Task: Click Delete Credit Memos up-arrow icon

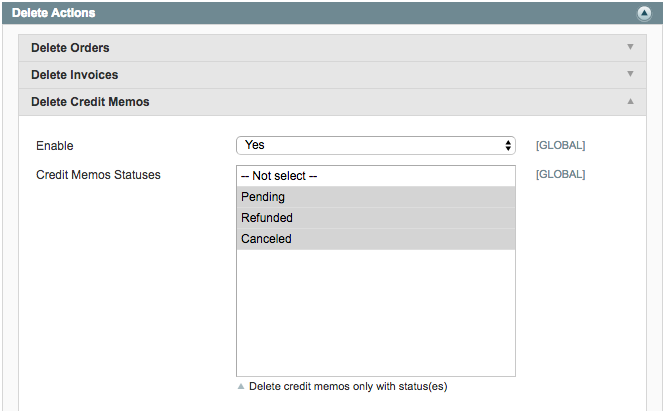Action: click(630, 101)
